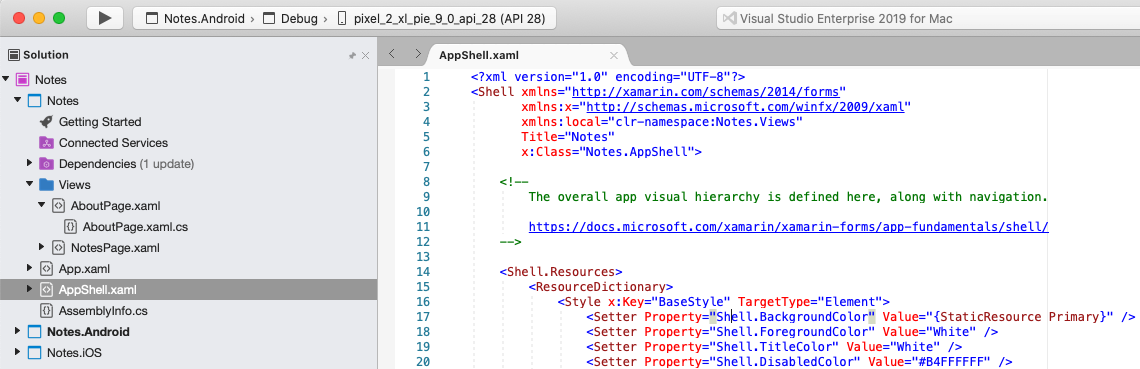Click the Shell.Resources opening tag
1140x369 pixels.
(x=561, y=272)
